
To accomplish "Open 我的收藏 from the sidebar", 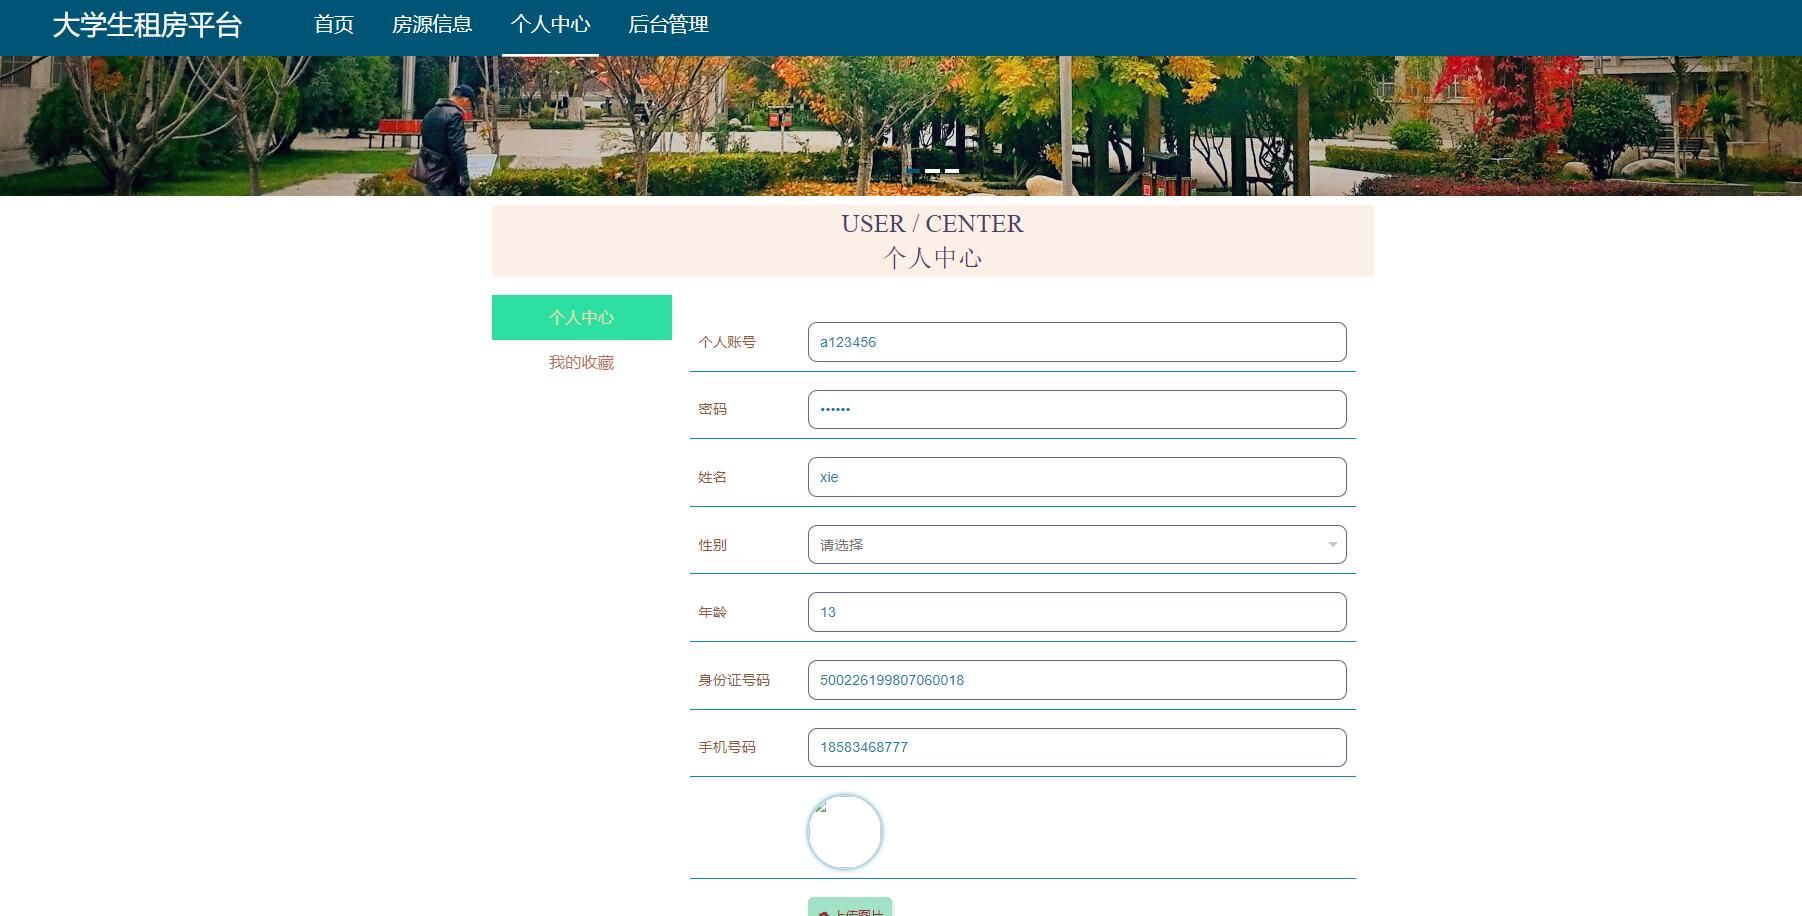I will tap(582, 362).
